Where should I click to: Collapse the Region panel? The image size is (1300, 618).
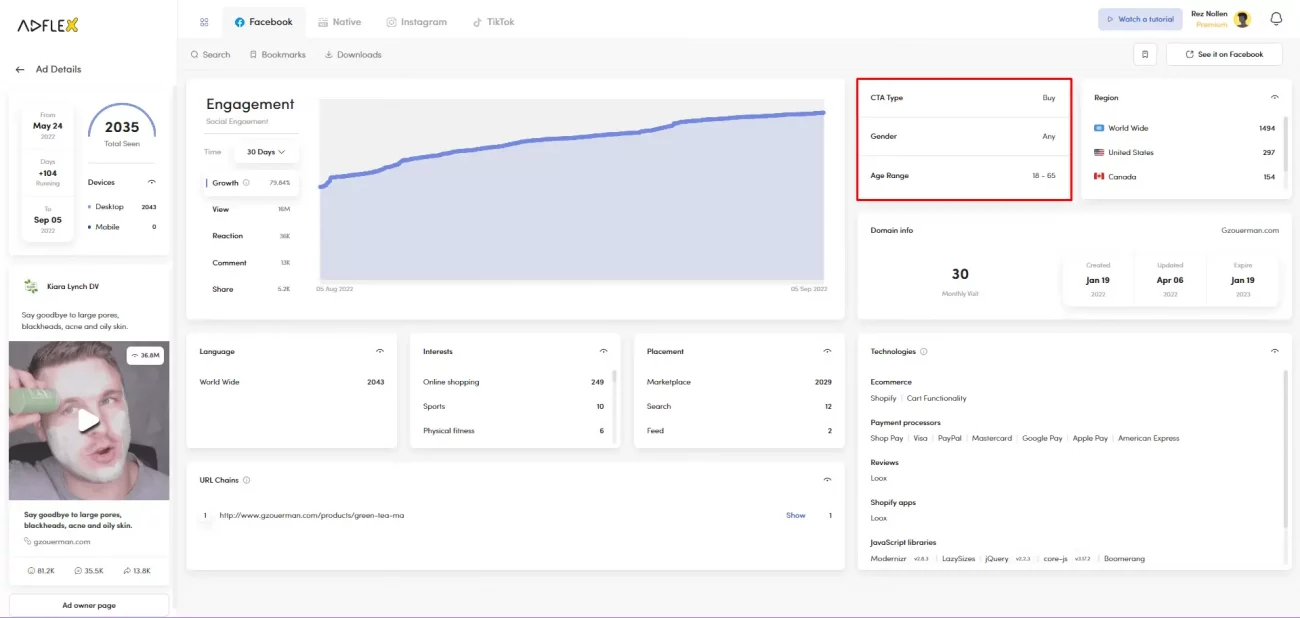[1274, 98]
